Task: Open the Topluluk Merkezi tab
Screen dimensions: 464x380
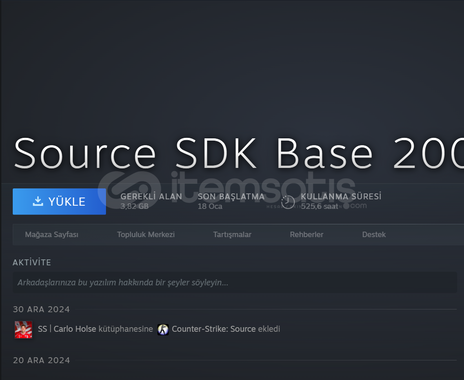Action: [146, 235]
